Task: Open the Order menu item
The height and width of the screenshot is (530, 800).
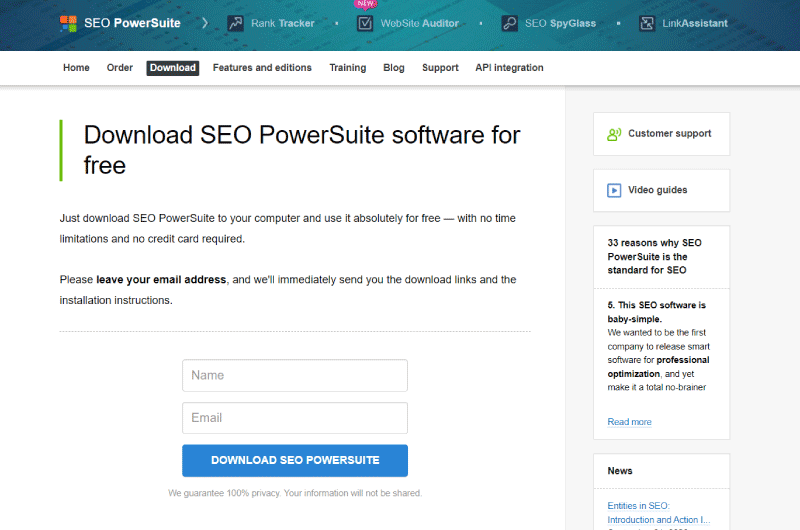Action: [x=119, y=68]
